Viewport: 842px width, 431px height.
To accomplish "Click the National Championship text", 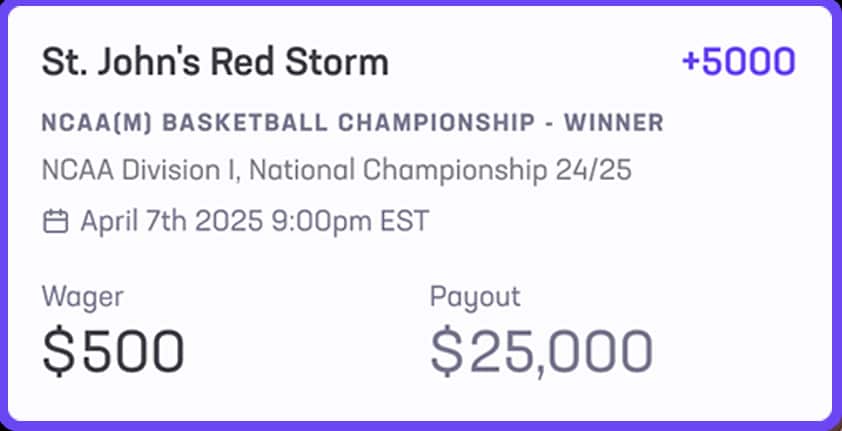I will [399, 170].
